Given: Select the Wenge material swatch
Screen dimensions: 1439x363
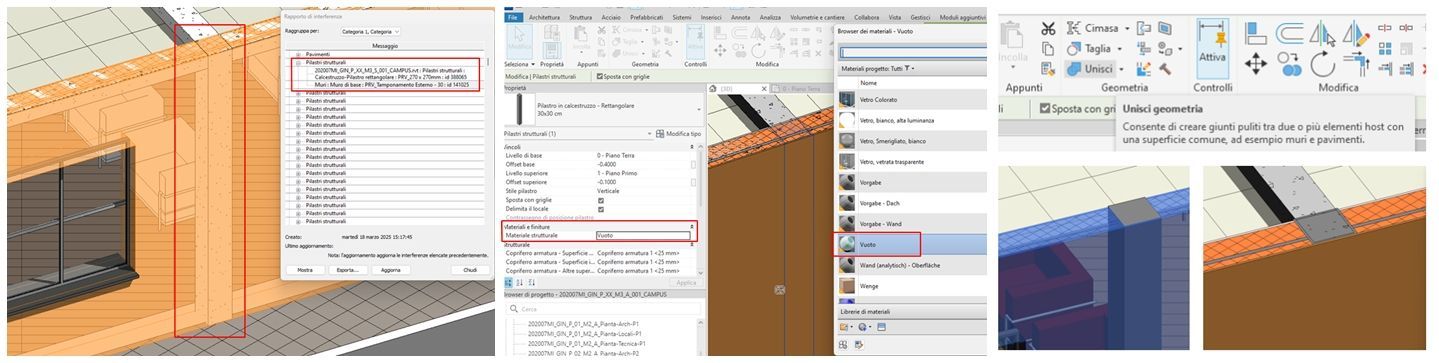Looking at the screenshot, I should [848, 285].
